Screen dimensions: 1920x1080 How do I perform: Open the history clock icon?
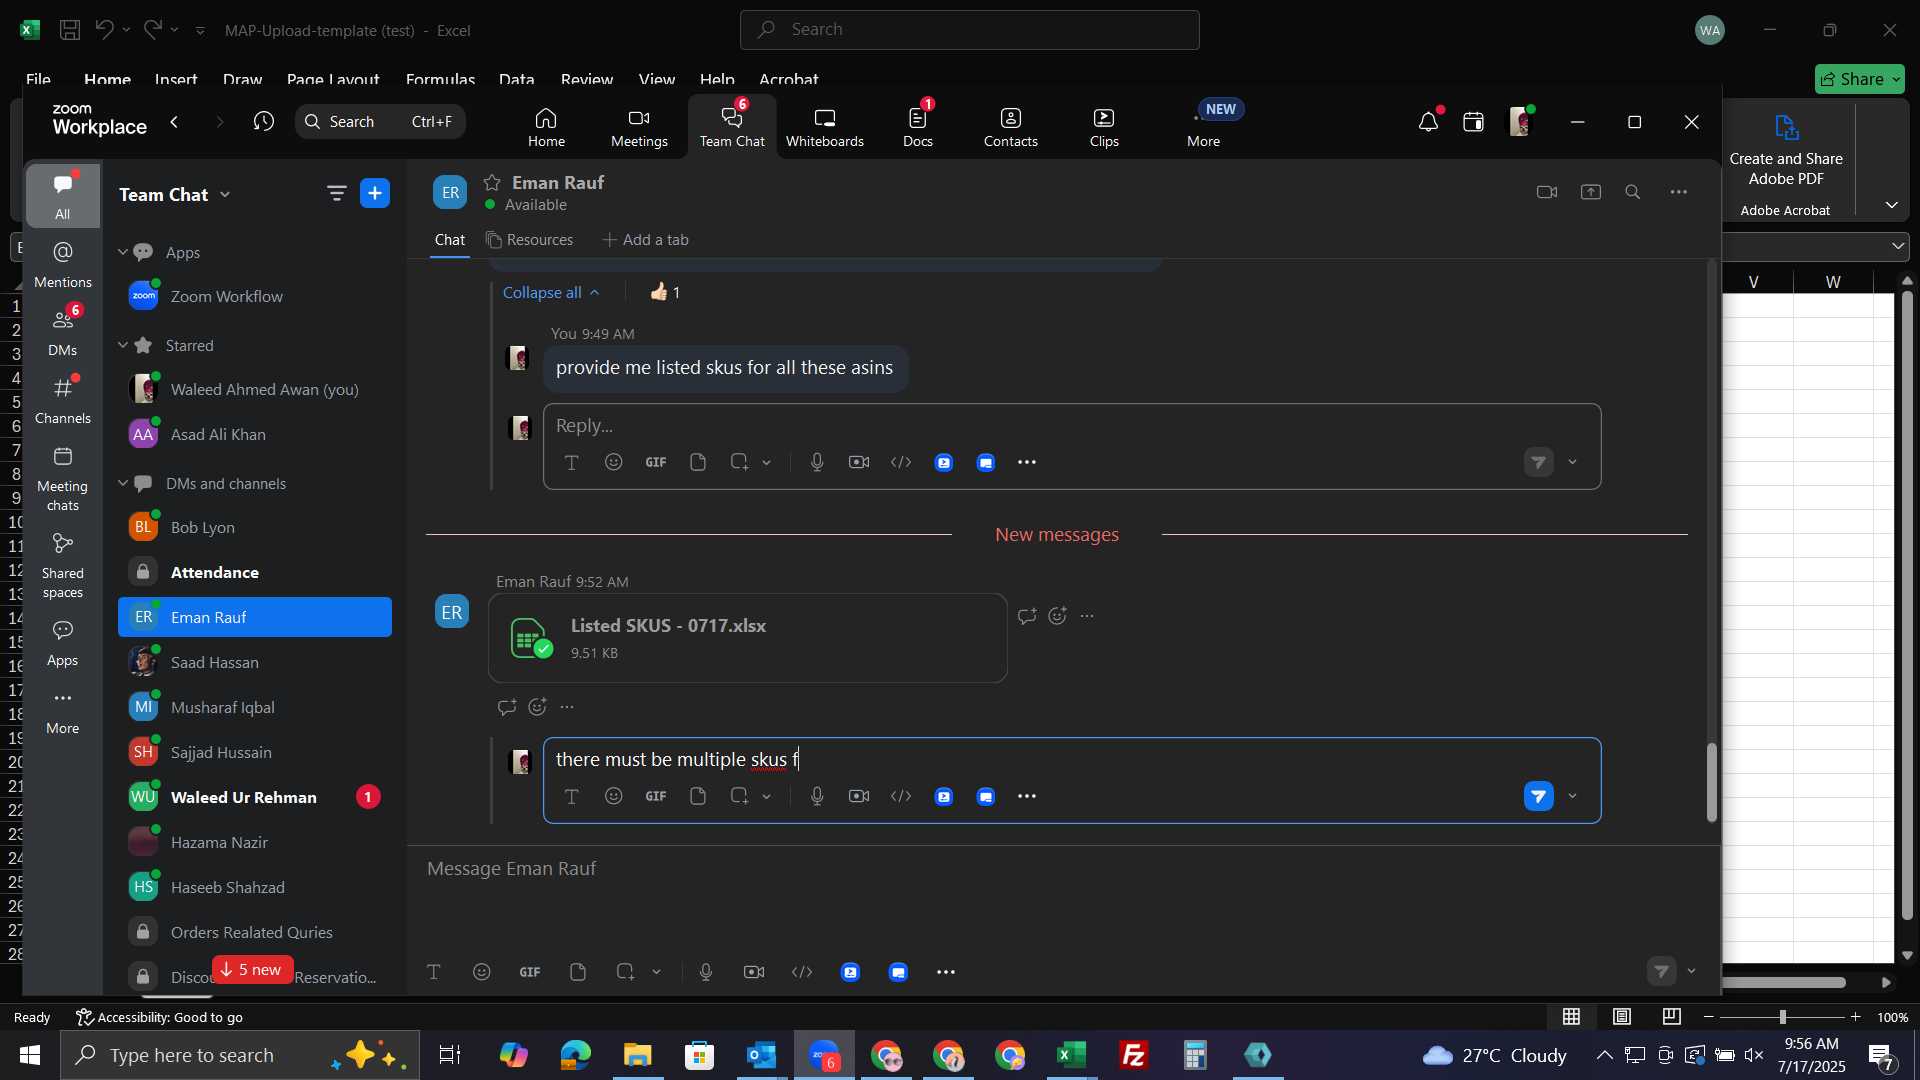coord(264,121)
